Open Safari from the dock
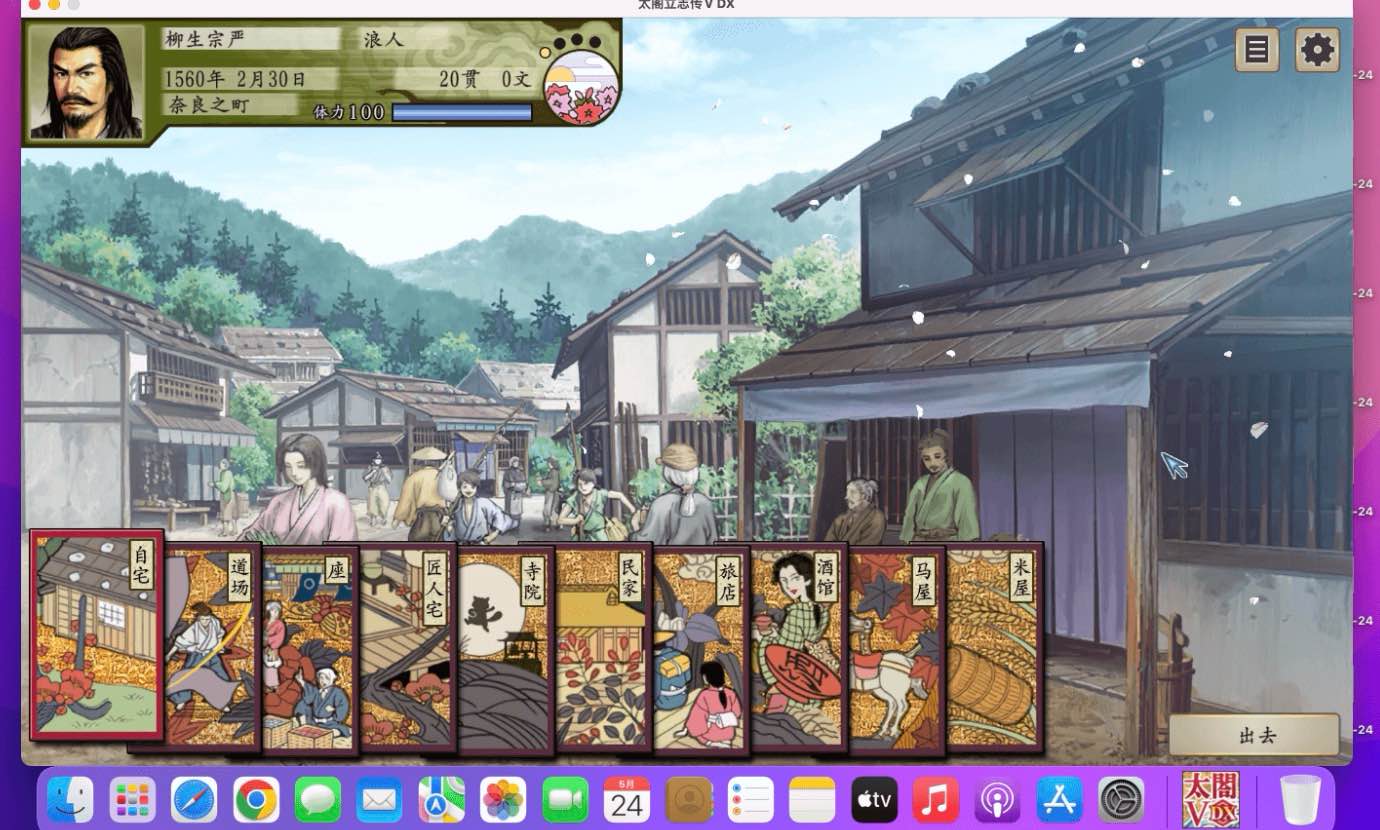1380x830 pixels. [x=194, y=800]
